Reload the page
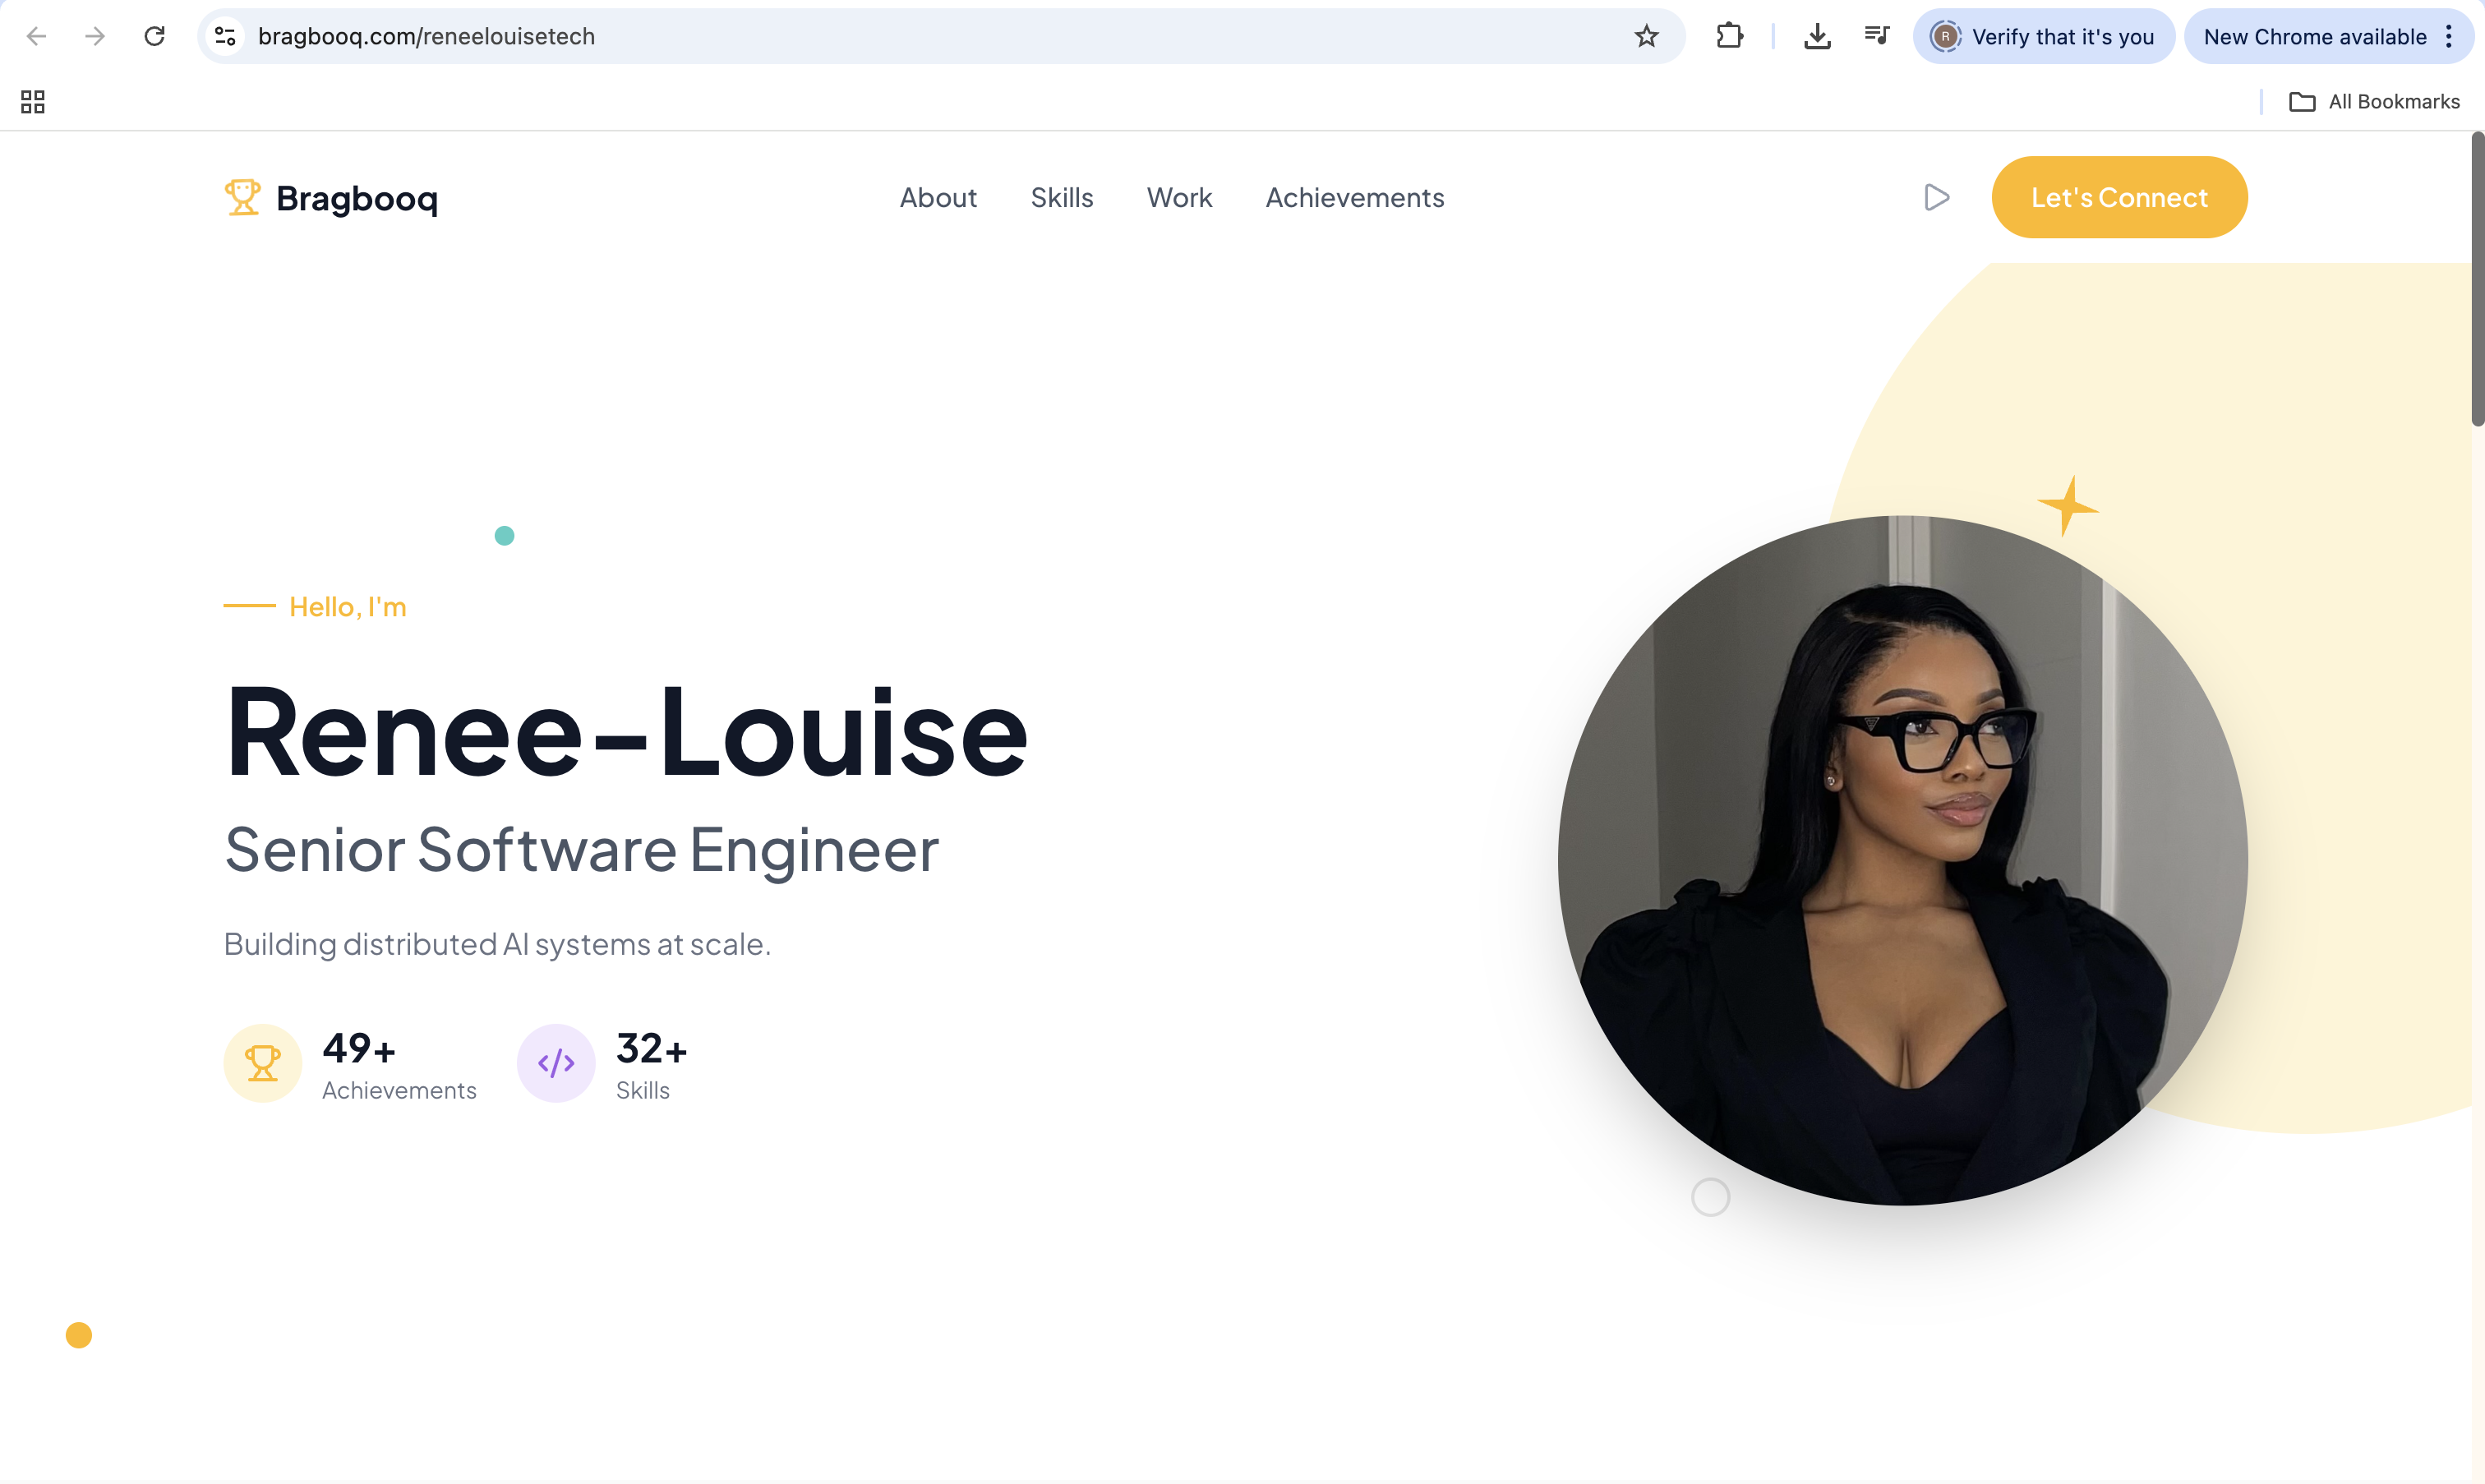Viewport: 2485px width, 1484px height. (154, 37)
